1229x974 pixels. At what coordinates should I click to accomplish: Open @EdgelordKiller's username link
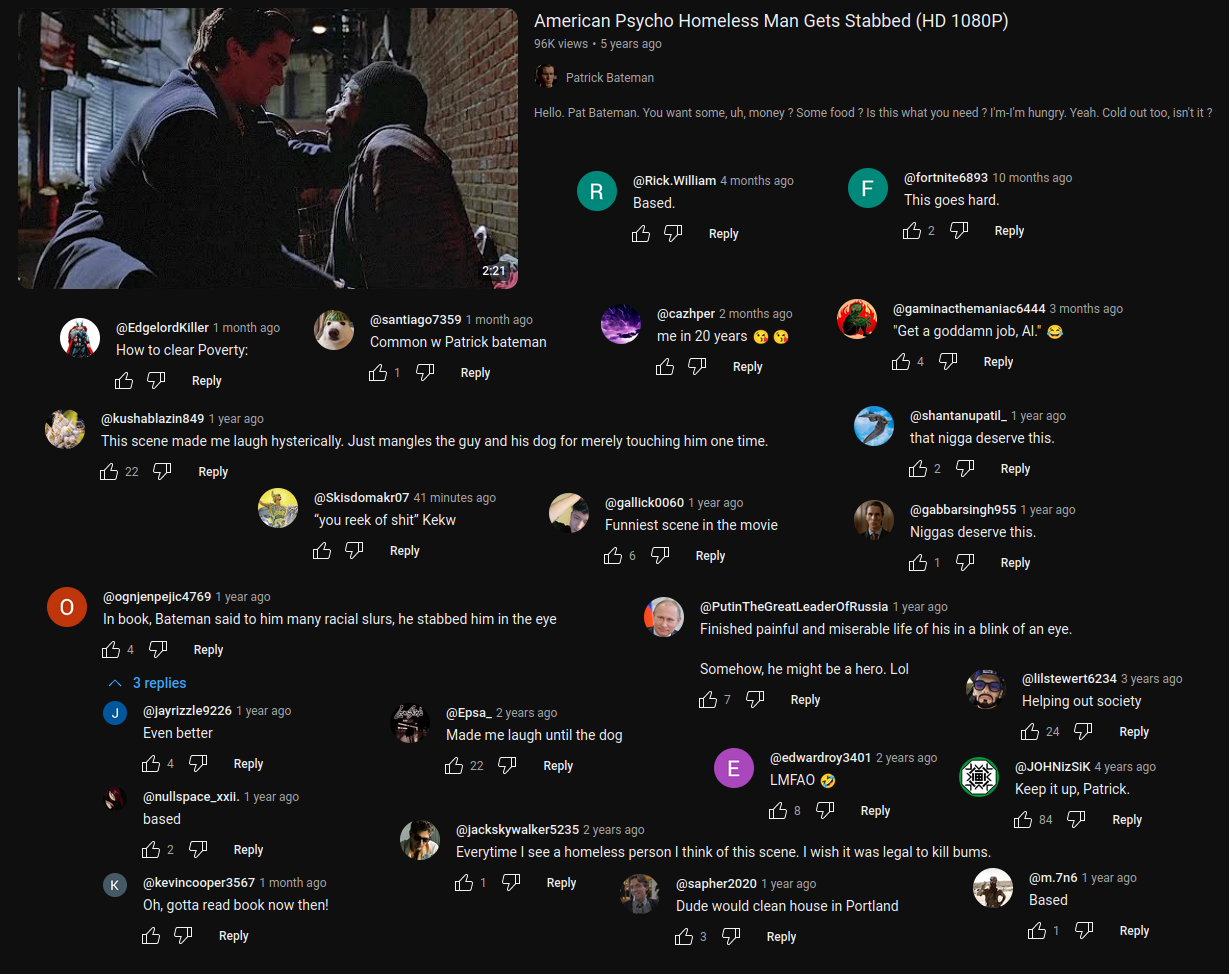[163, 328]
